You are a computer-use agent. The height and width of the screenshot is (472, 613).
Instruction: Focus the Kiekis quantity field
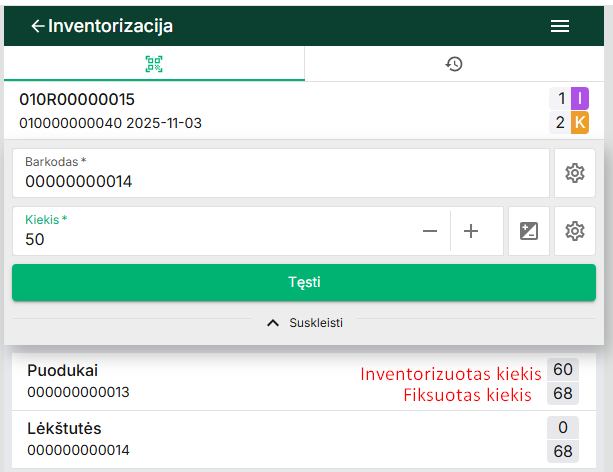pyautogui.click(x=210, y=239)
